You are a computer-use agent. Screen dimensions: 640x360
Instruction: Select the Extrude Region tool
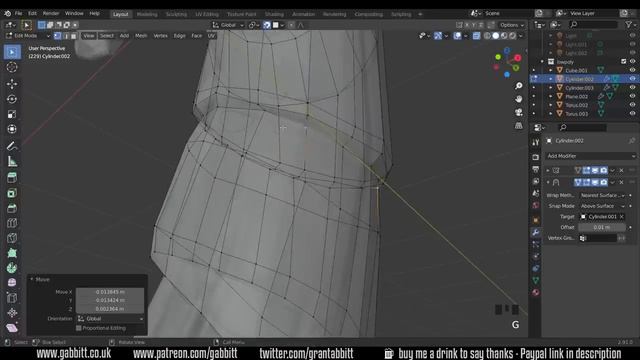12,178
